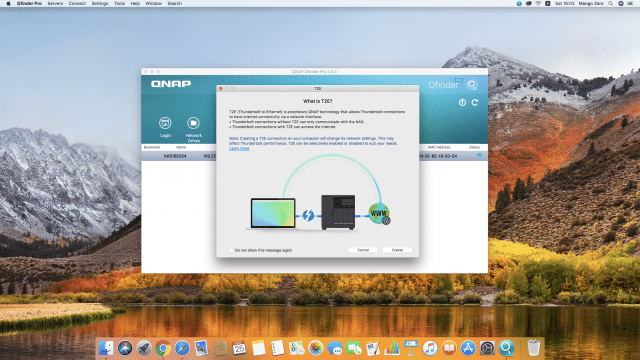Open Qfinder Pro application menu
640x360 pixels.
[29, 3]
